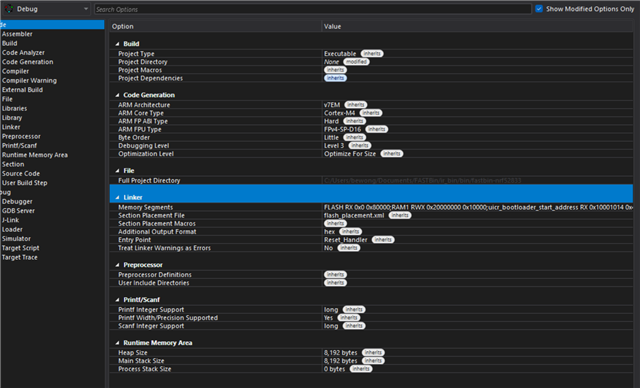The width and height of the screenshot is (640, 388).
Task: Click the Debugging Level row
Action: 371,146
